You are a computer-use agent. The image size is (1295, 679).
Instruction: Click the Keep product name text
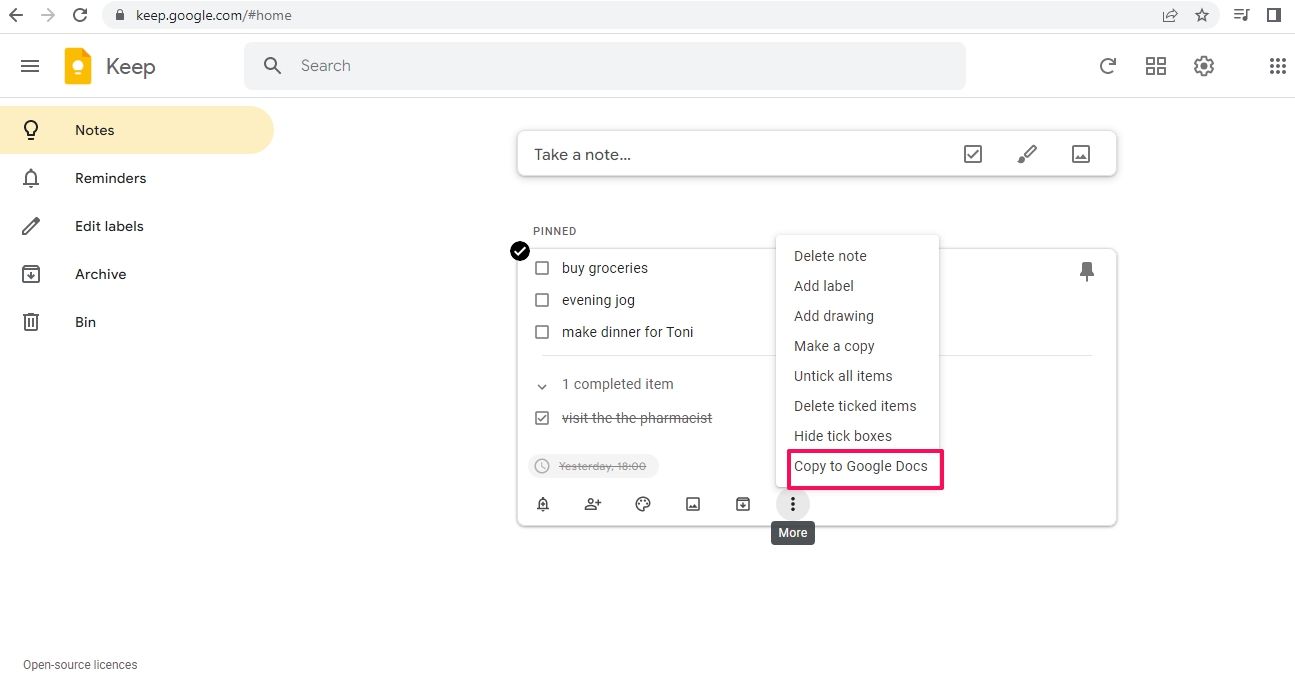[x=130, y=67]
